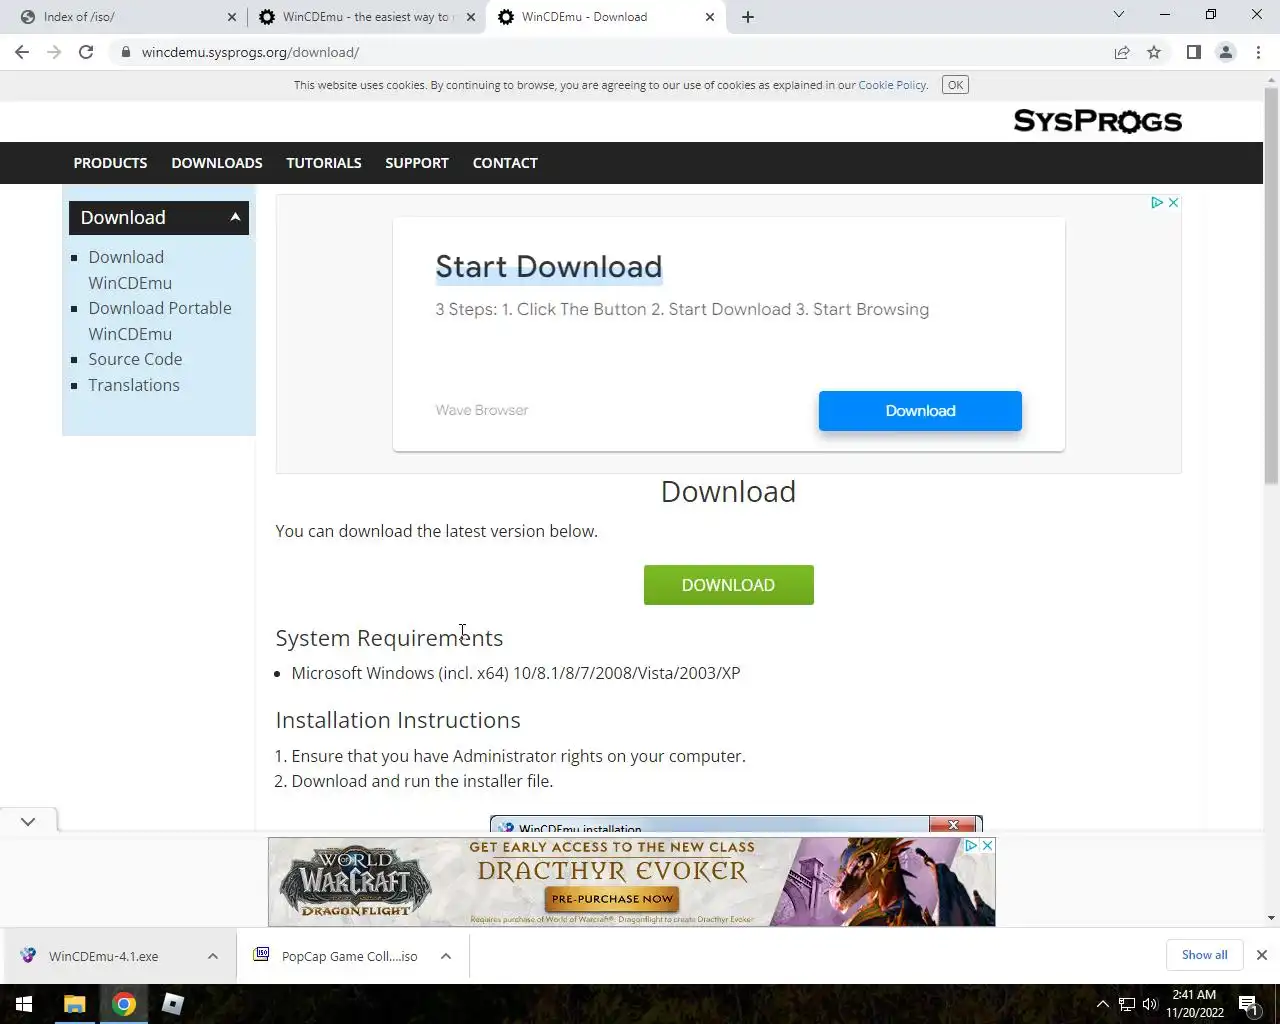Click the volume speaker tray icon
Screen dimensions: 1280x1024
1150,1004
